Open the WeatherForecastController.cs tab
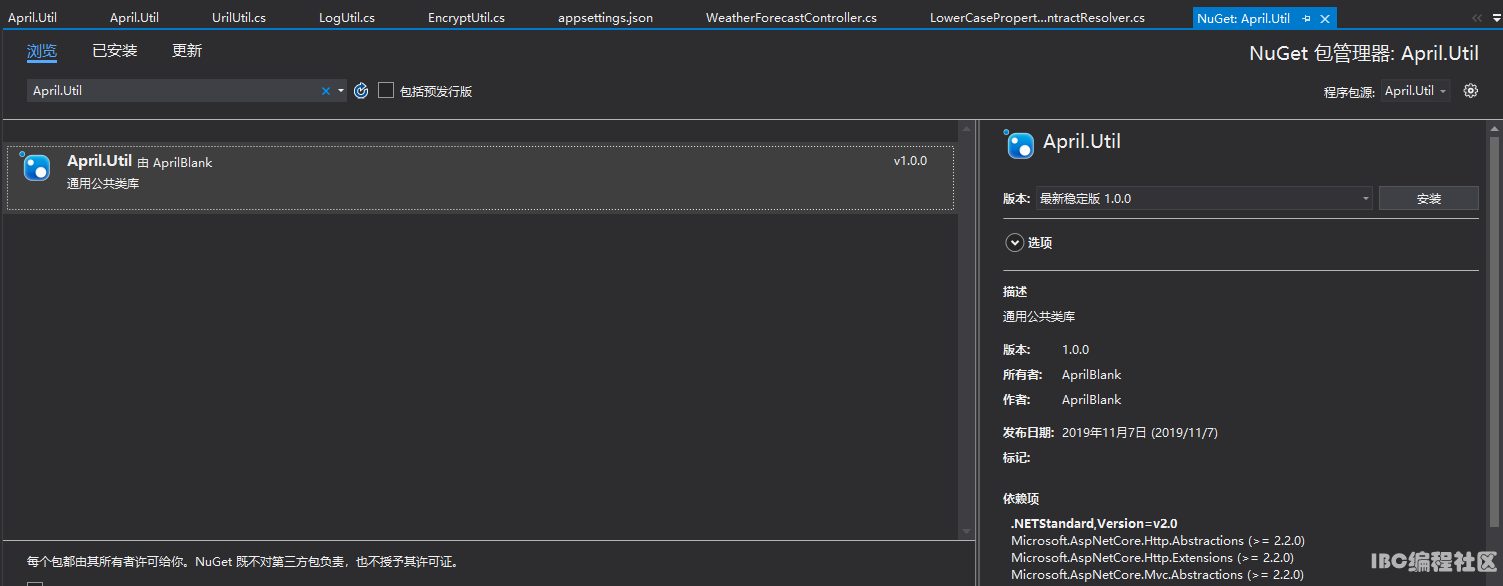This screenshot has width=1503, height=586. (x=791, y=18)
